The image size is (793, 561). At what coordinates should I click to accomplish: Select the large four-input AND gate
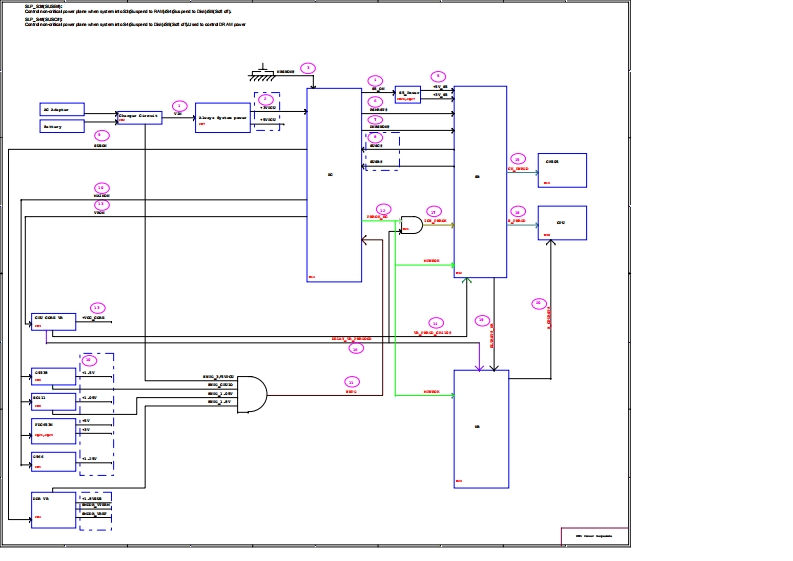(252, 393)
